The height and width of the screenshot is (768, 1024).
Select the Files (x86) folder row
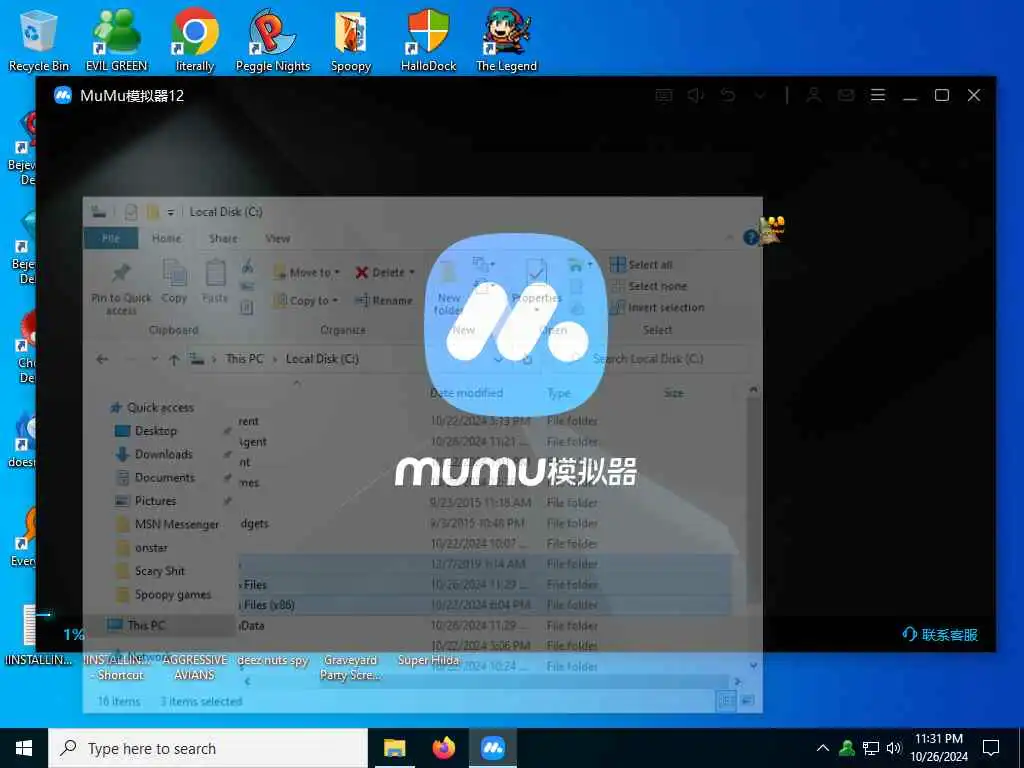pyautogui.click(x=483, y=605)
